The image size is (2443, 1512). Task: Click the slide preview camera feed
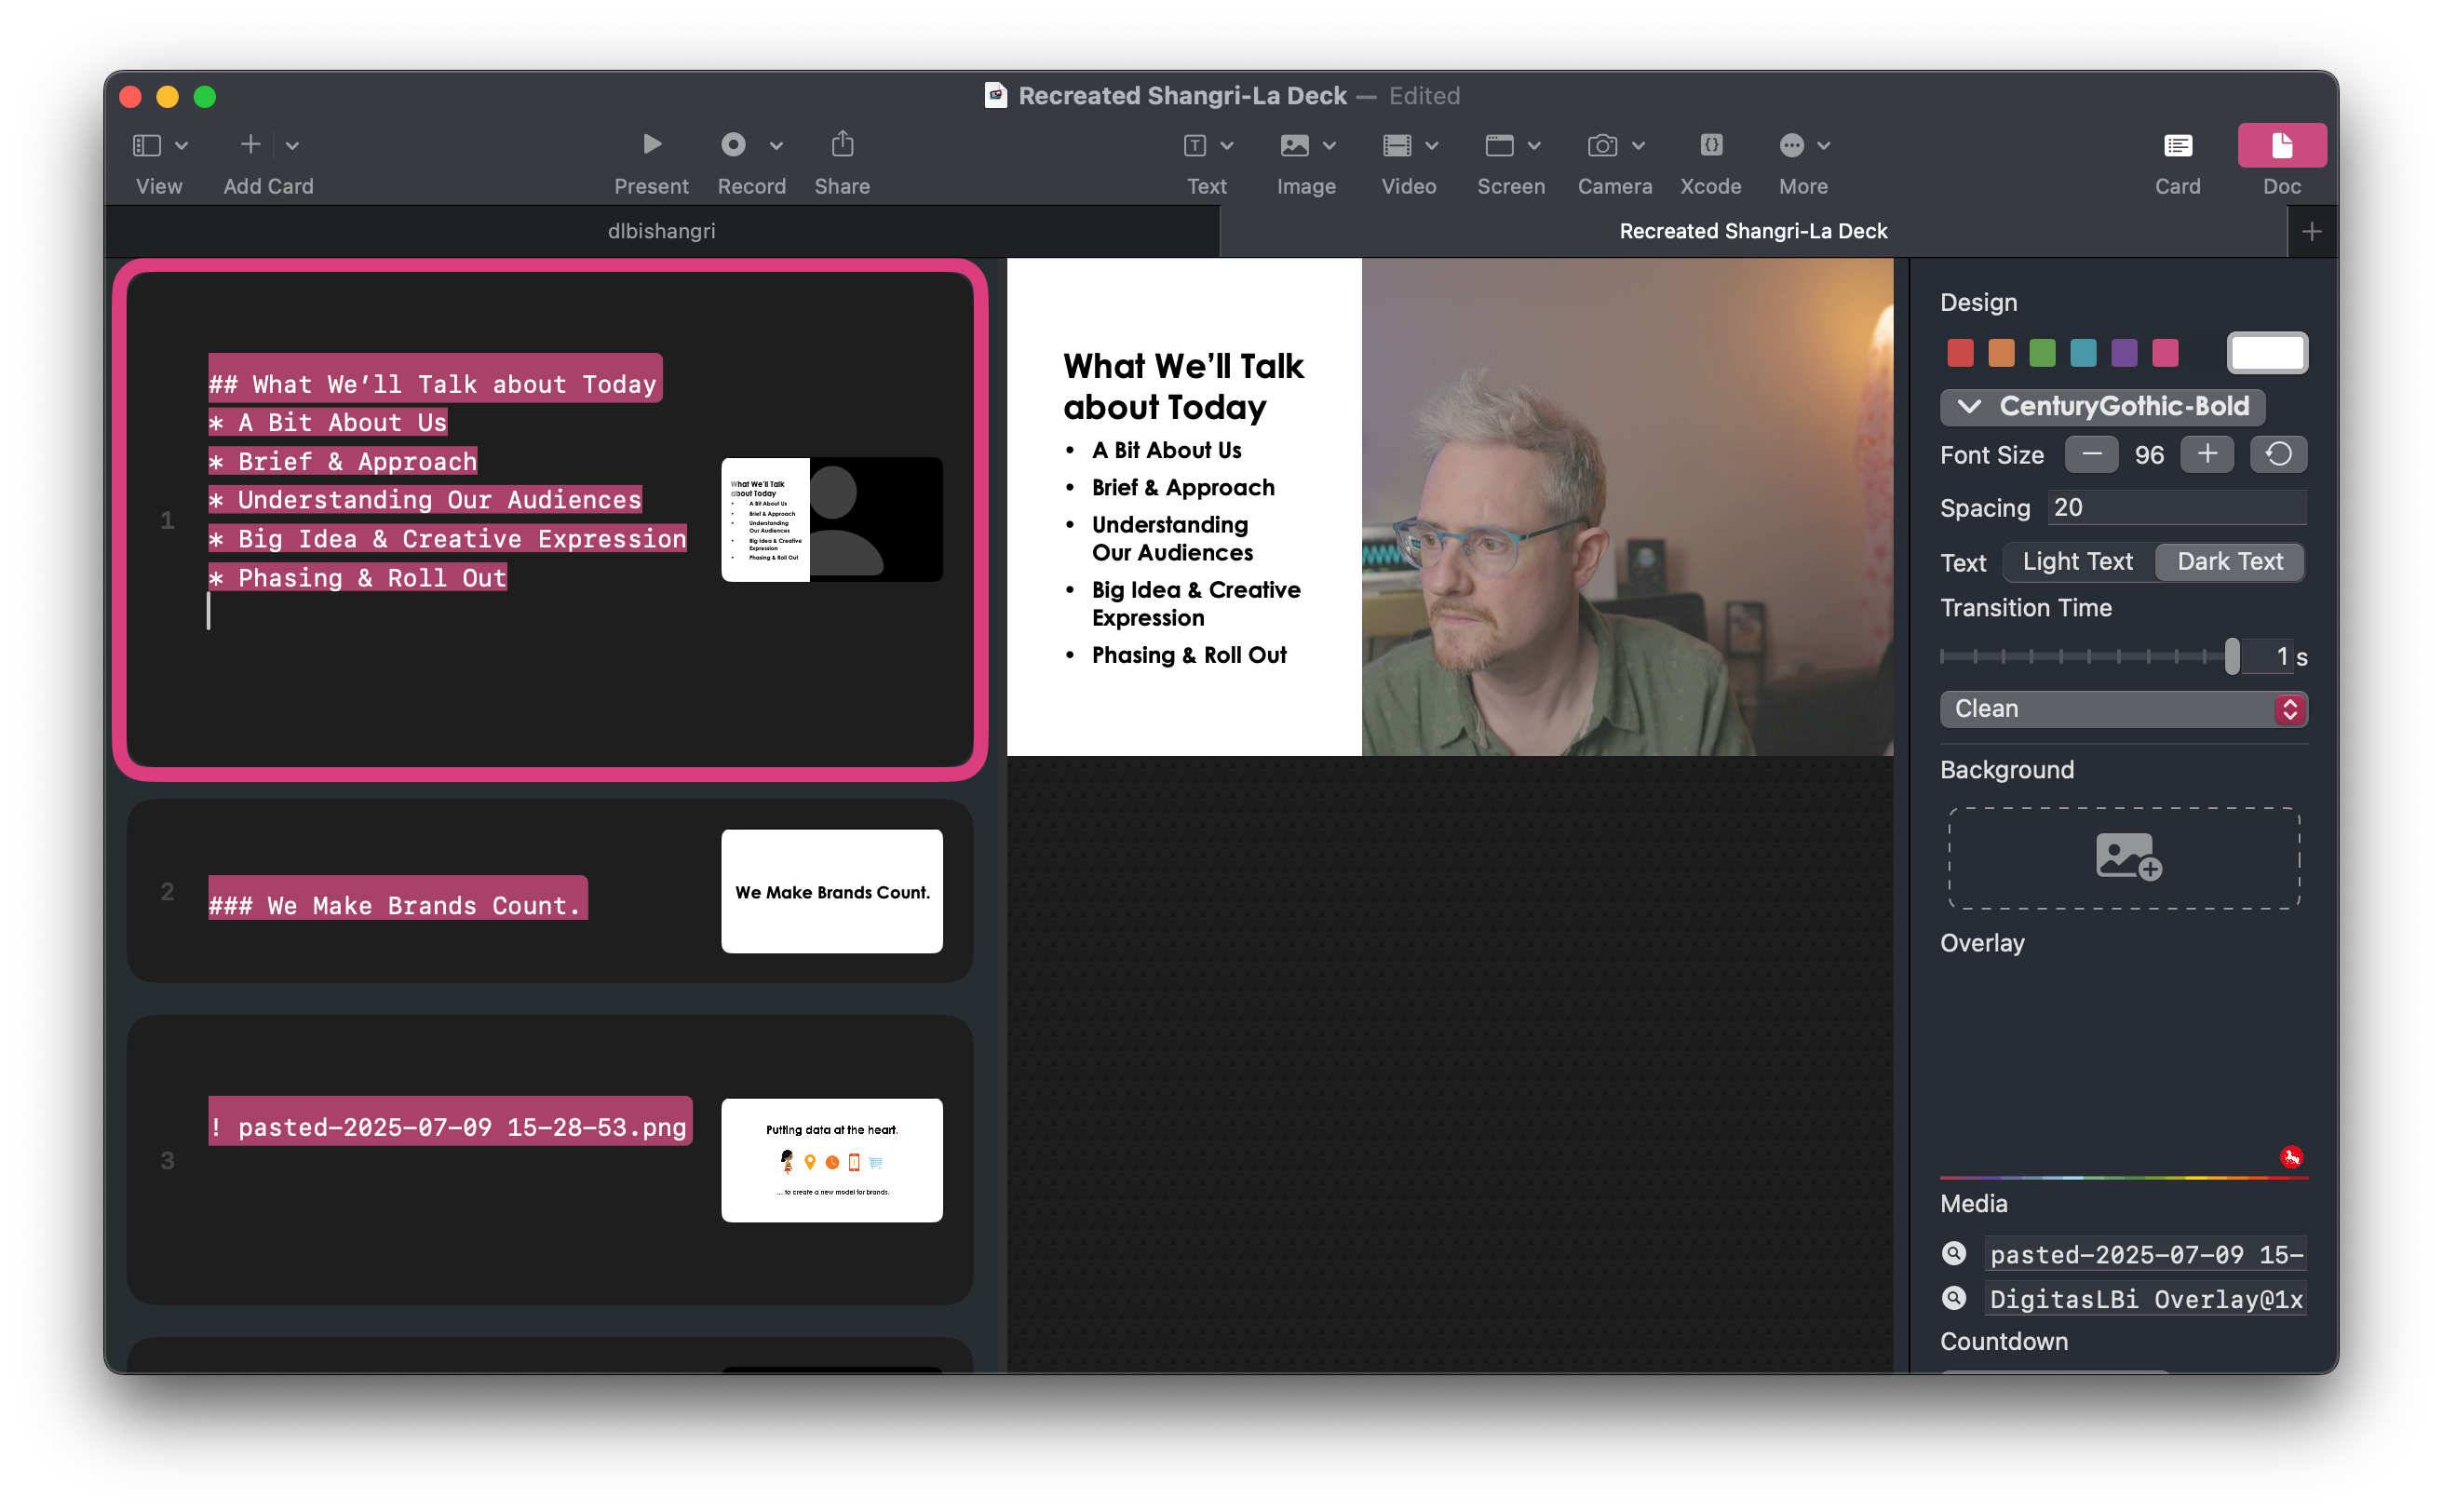click(1627, 507)
